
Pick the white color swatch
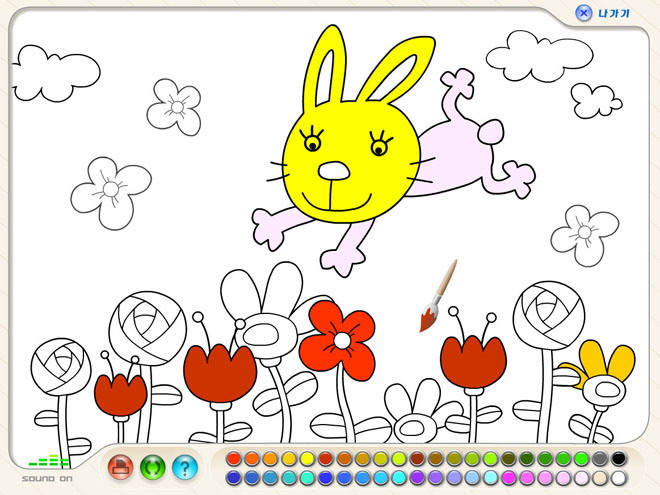tap(619, 477)
